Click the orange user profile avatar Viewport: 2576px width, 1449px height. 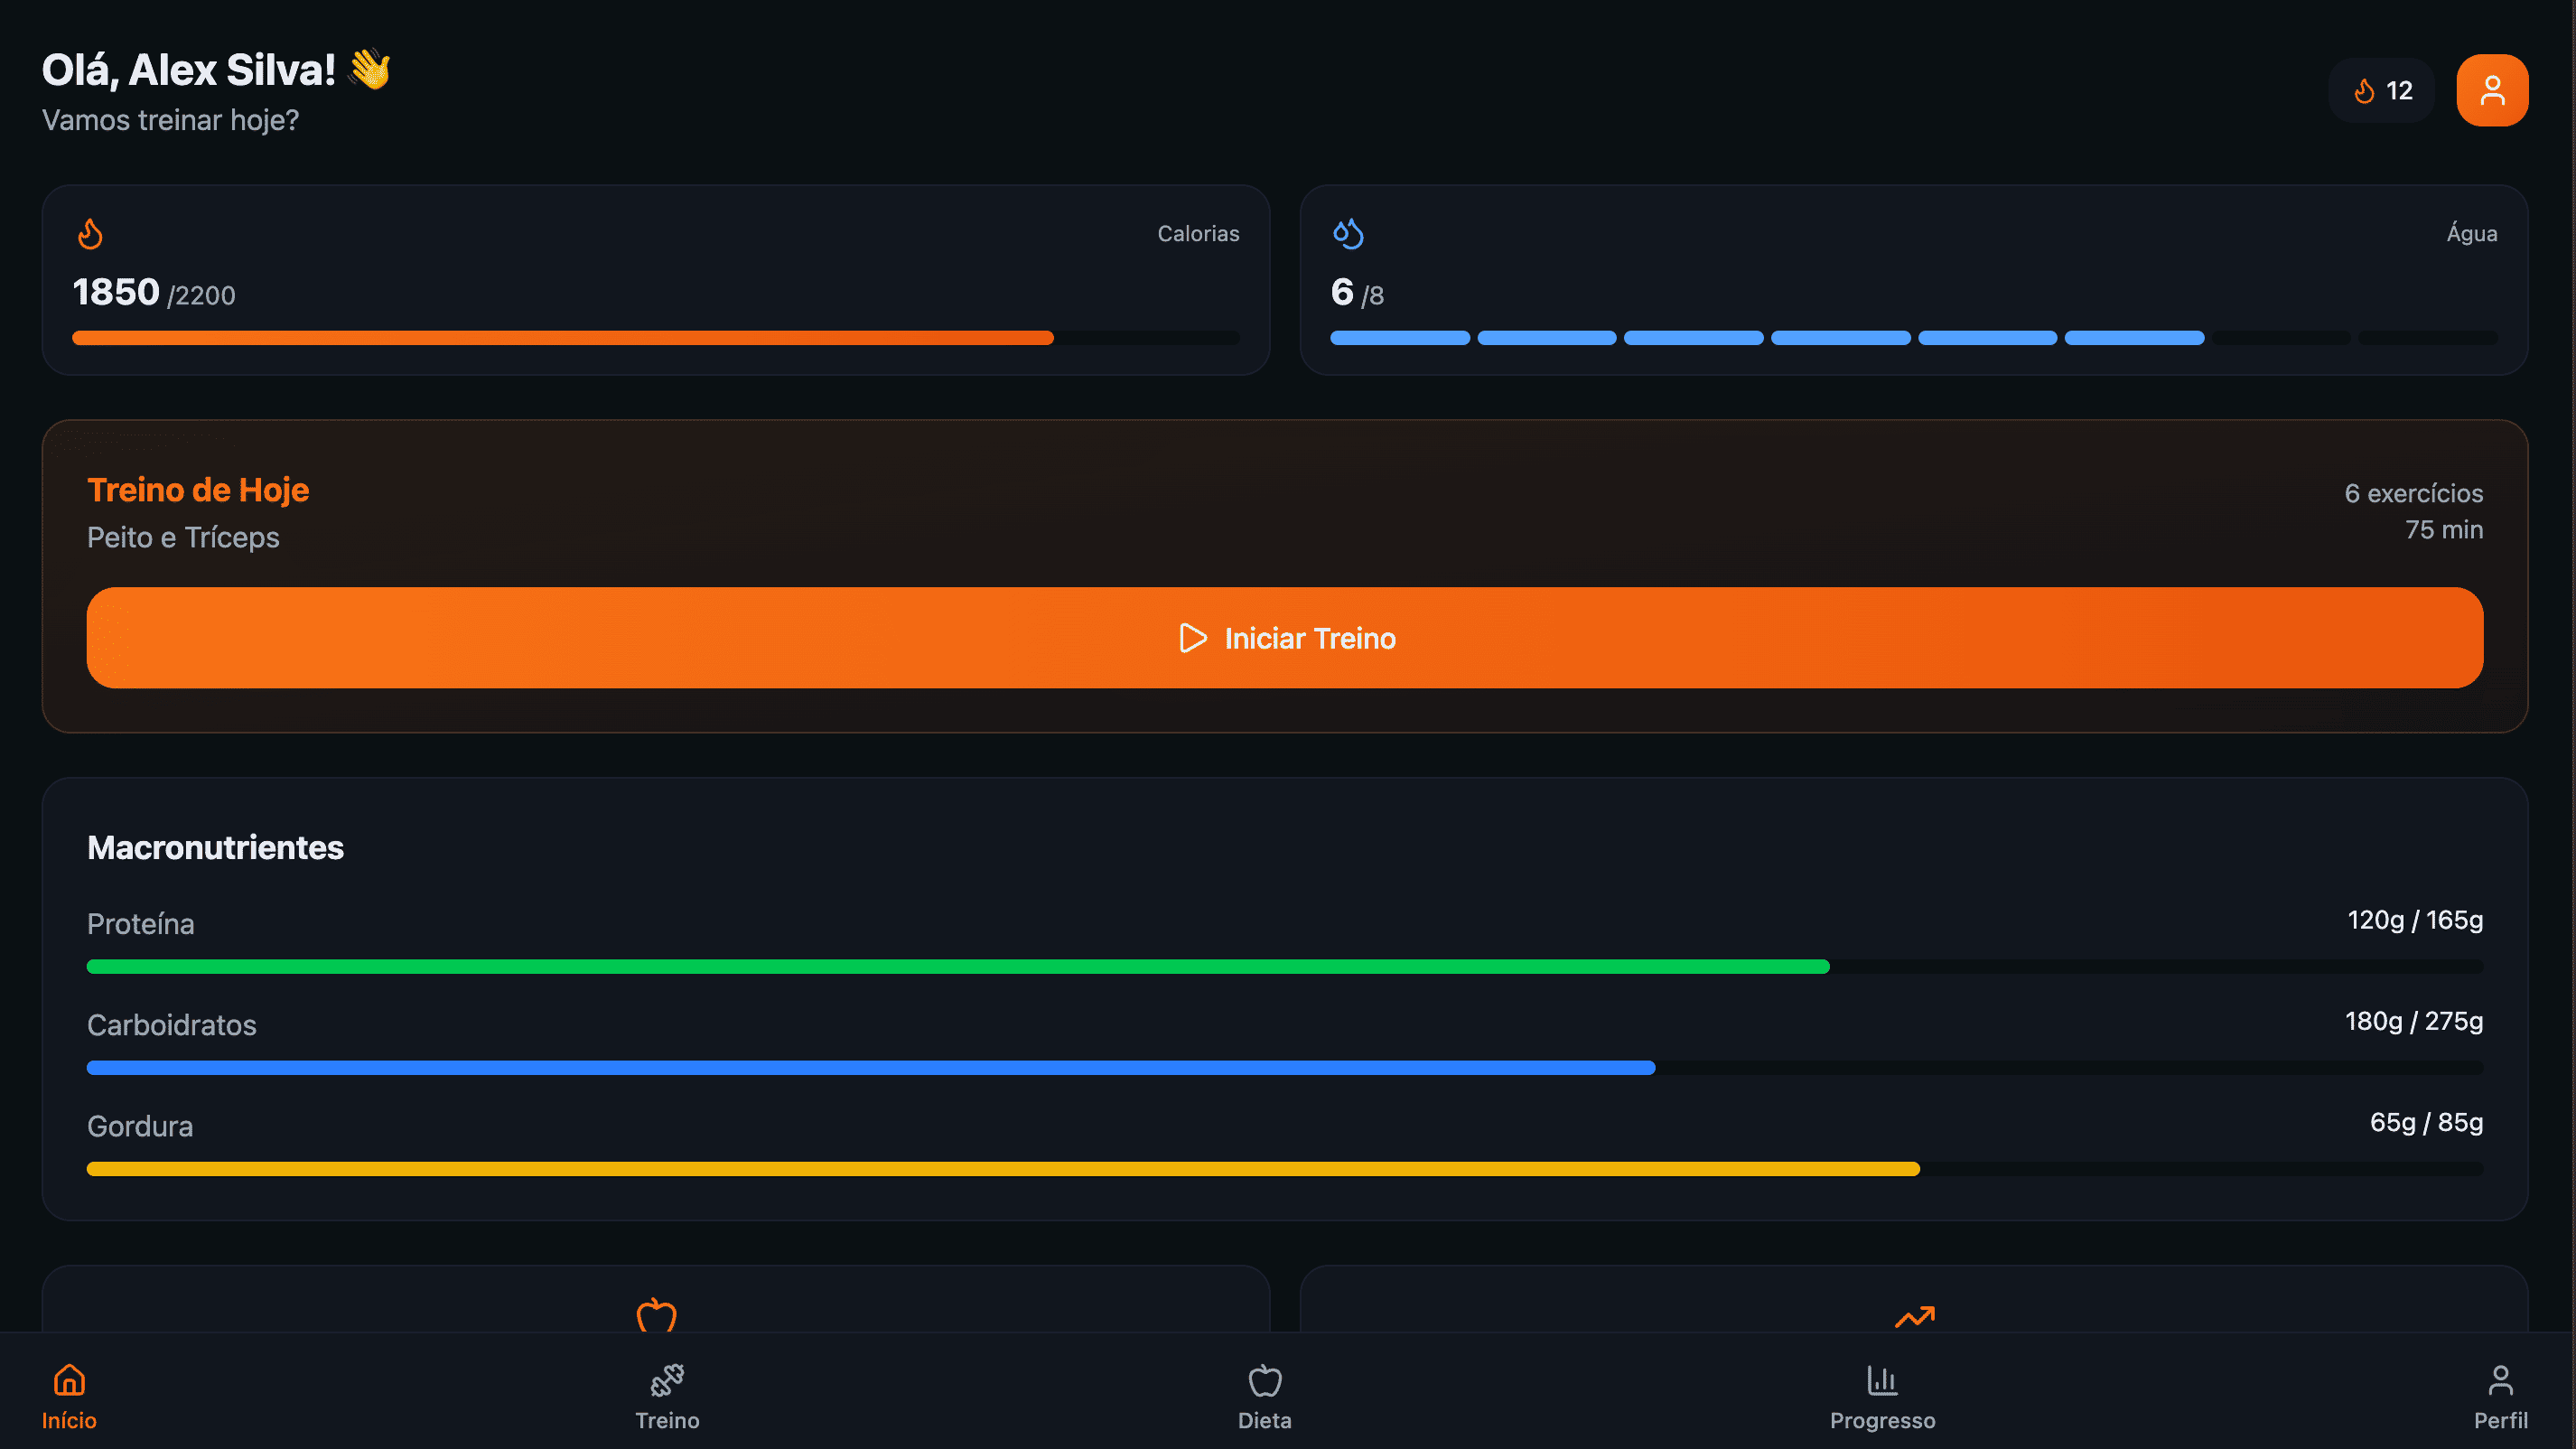(x=2491, y=90)
